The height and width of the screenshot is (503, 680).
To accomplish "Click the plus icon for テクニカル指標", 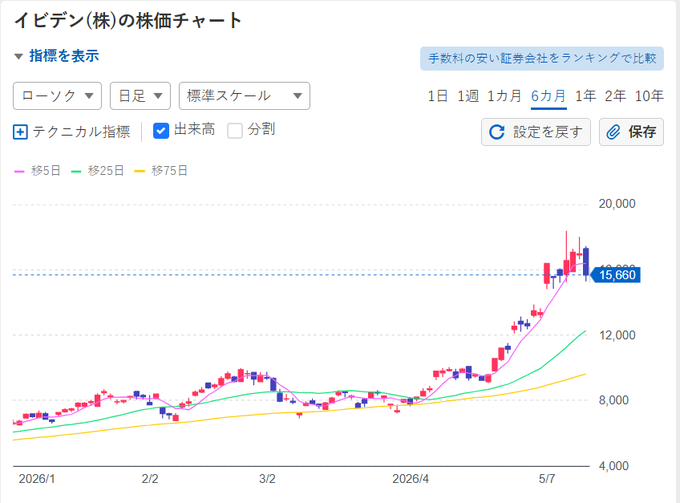I will click(20, 132).
